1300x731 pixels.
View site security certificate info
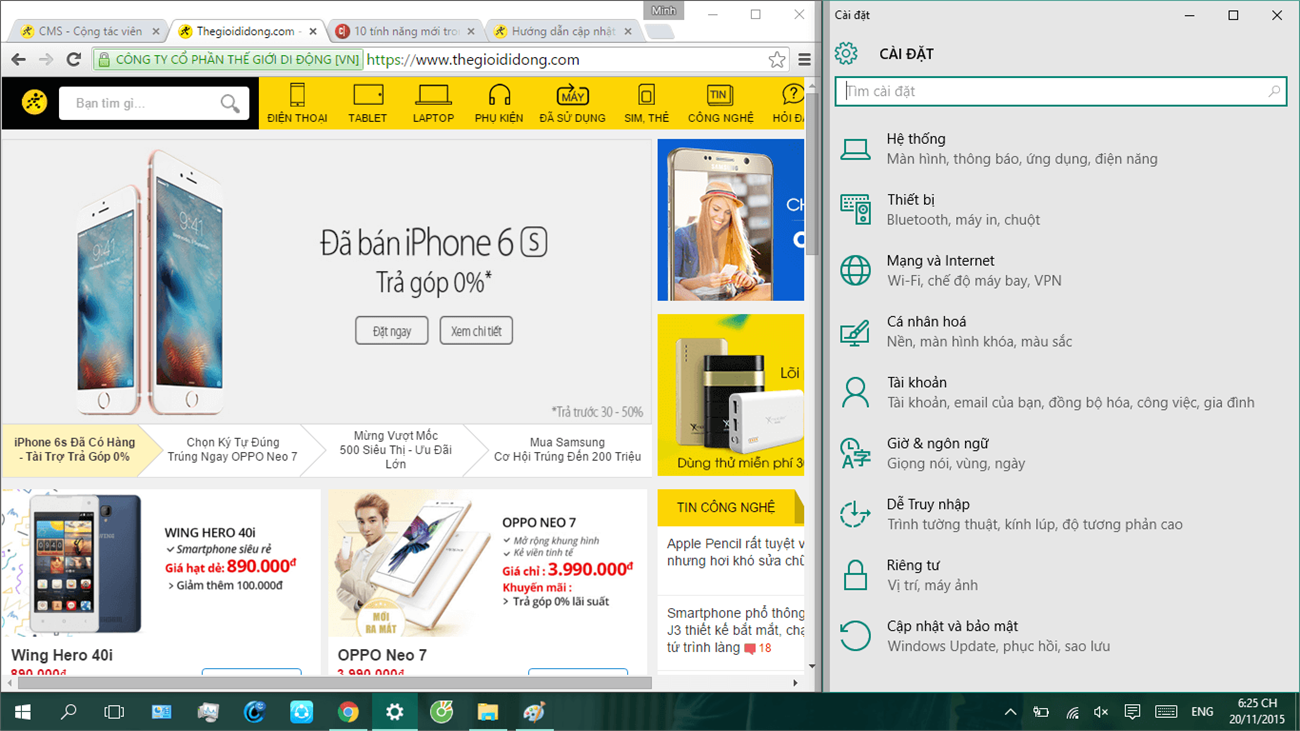(229, 60)
